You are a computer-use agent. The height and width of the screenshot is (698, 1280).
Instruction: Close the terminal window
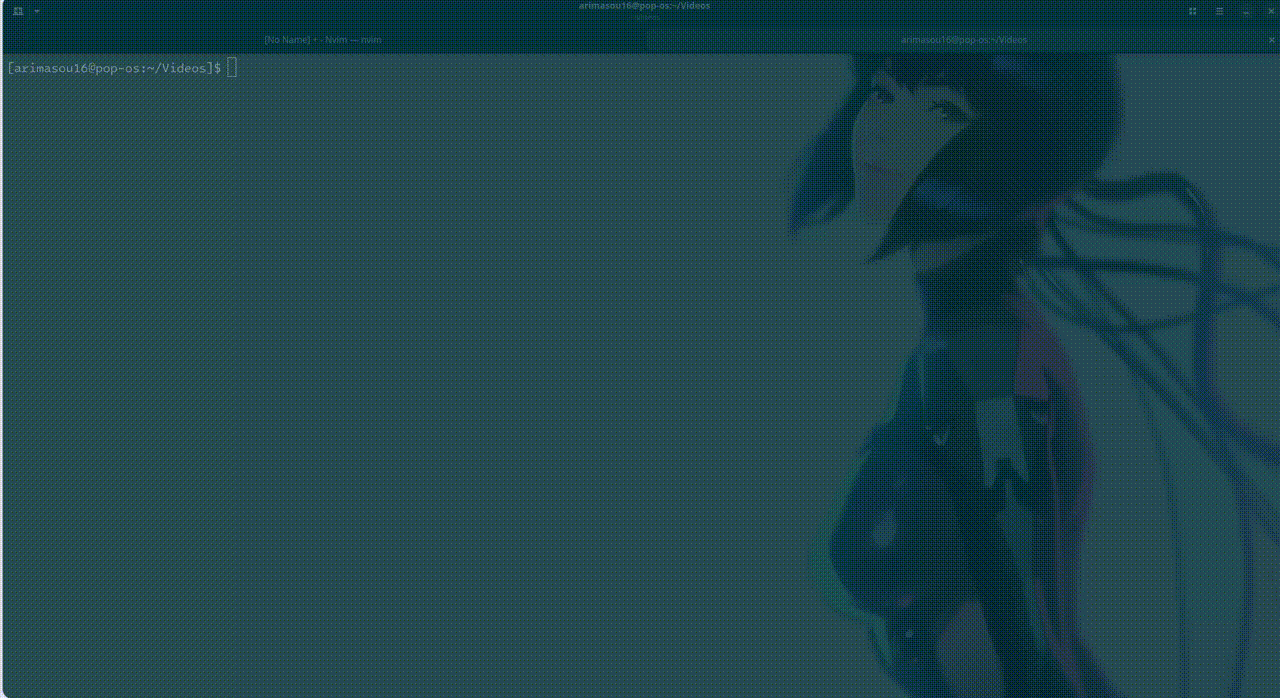point(1270,11)
